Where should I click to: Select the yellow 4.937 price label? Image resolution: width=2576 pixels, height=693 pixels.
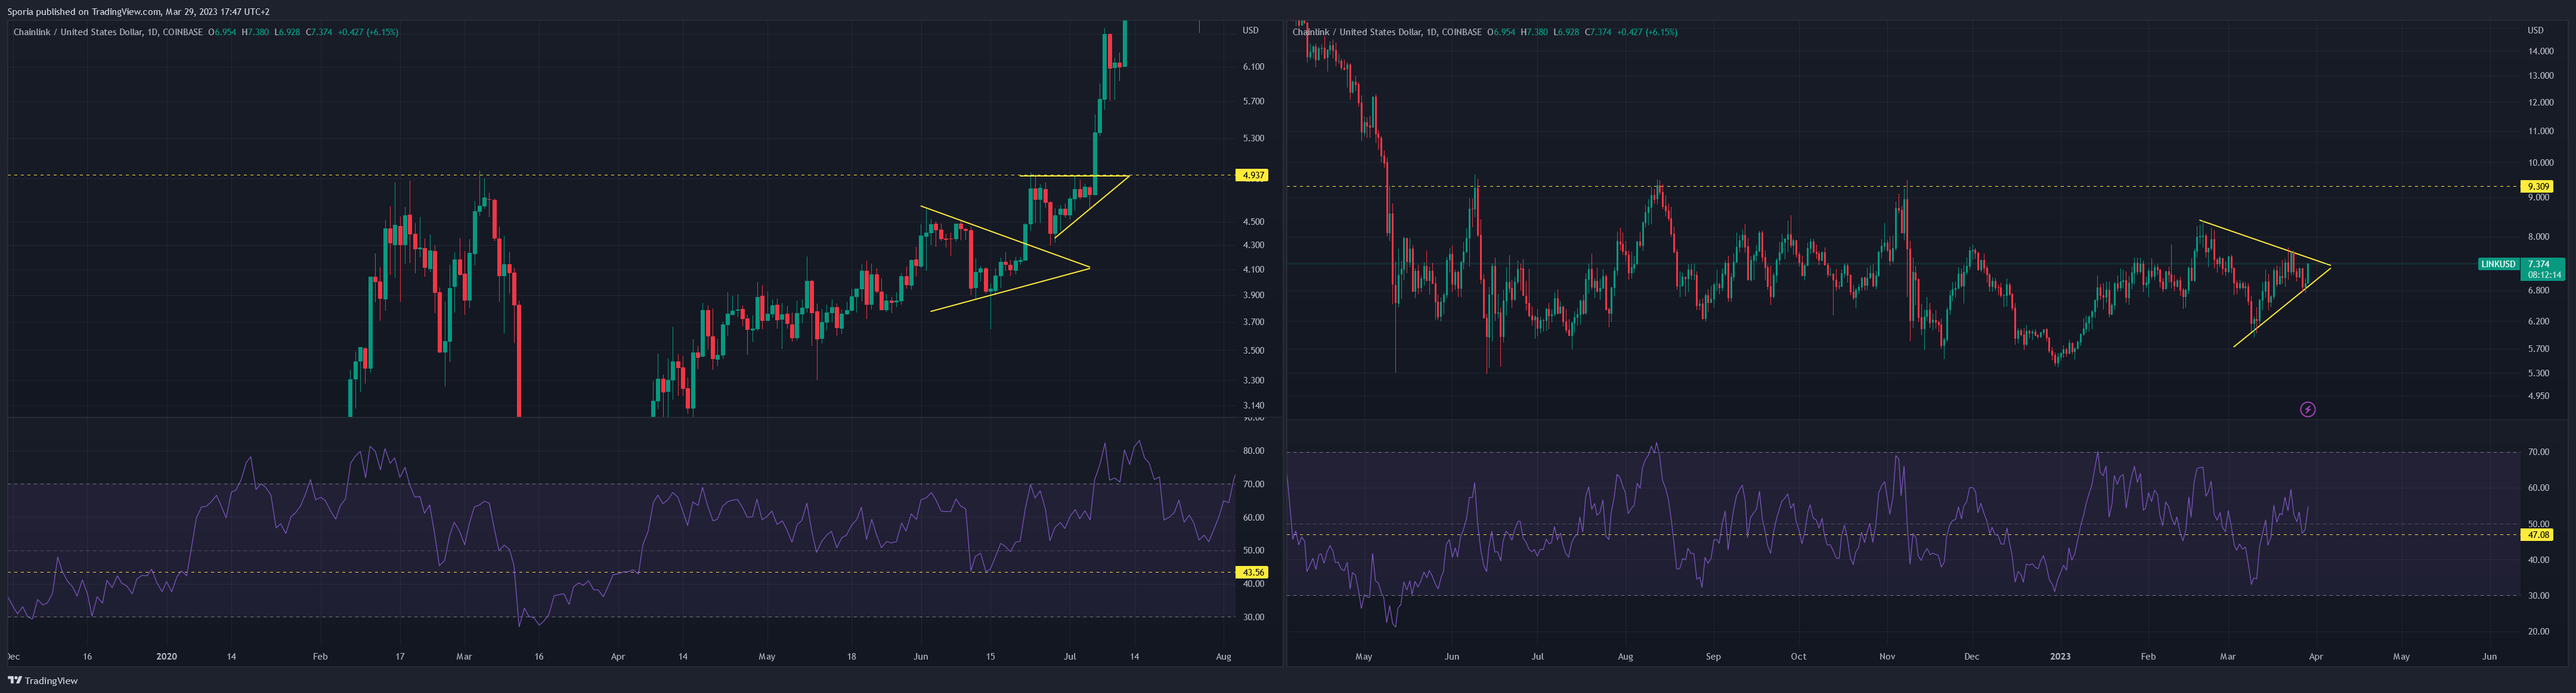1252,175
